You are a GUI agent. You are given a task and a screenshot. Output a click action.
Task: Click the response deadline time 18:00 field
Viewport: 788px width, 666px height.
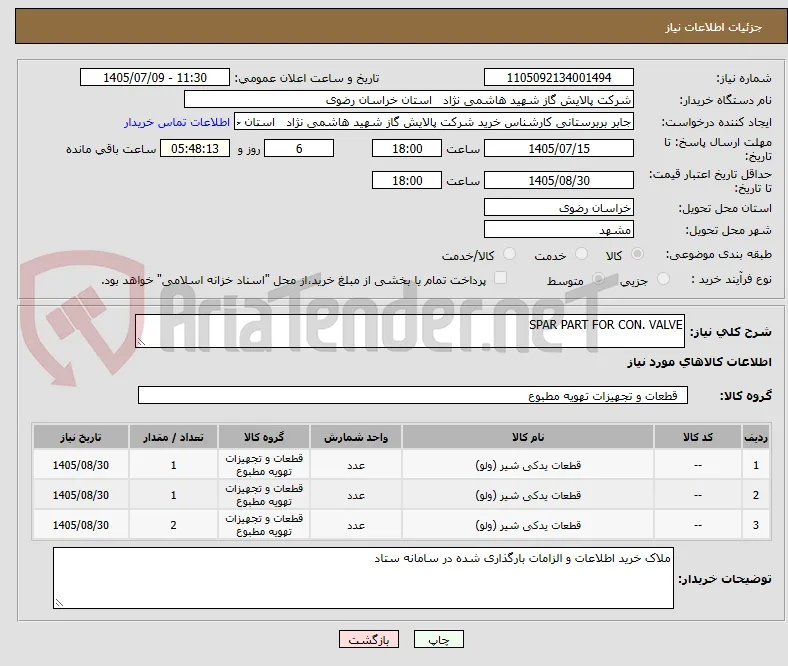[407, 148]
